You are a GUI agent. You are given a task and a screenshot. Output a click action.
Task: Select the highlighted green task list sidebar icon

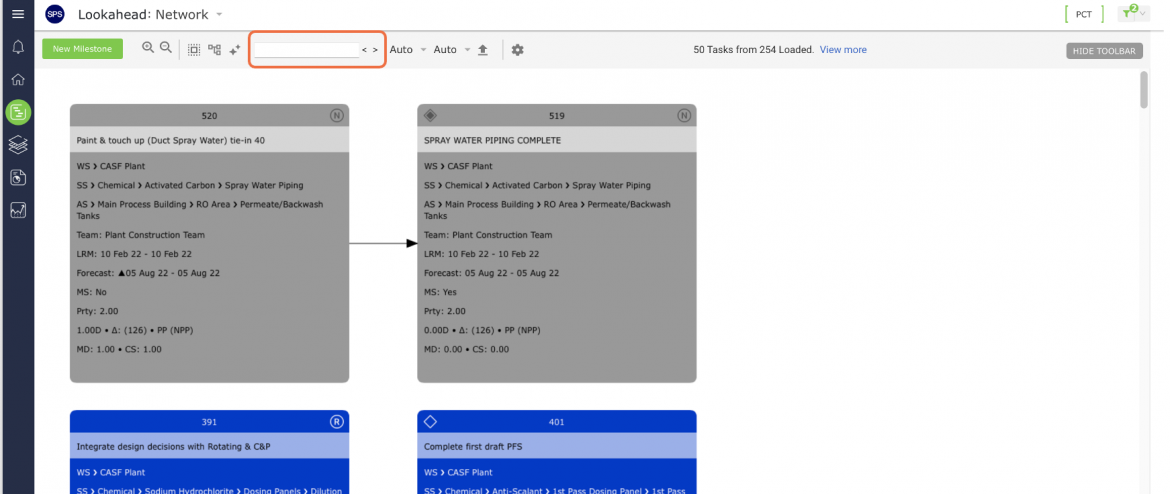click(18, 113)
